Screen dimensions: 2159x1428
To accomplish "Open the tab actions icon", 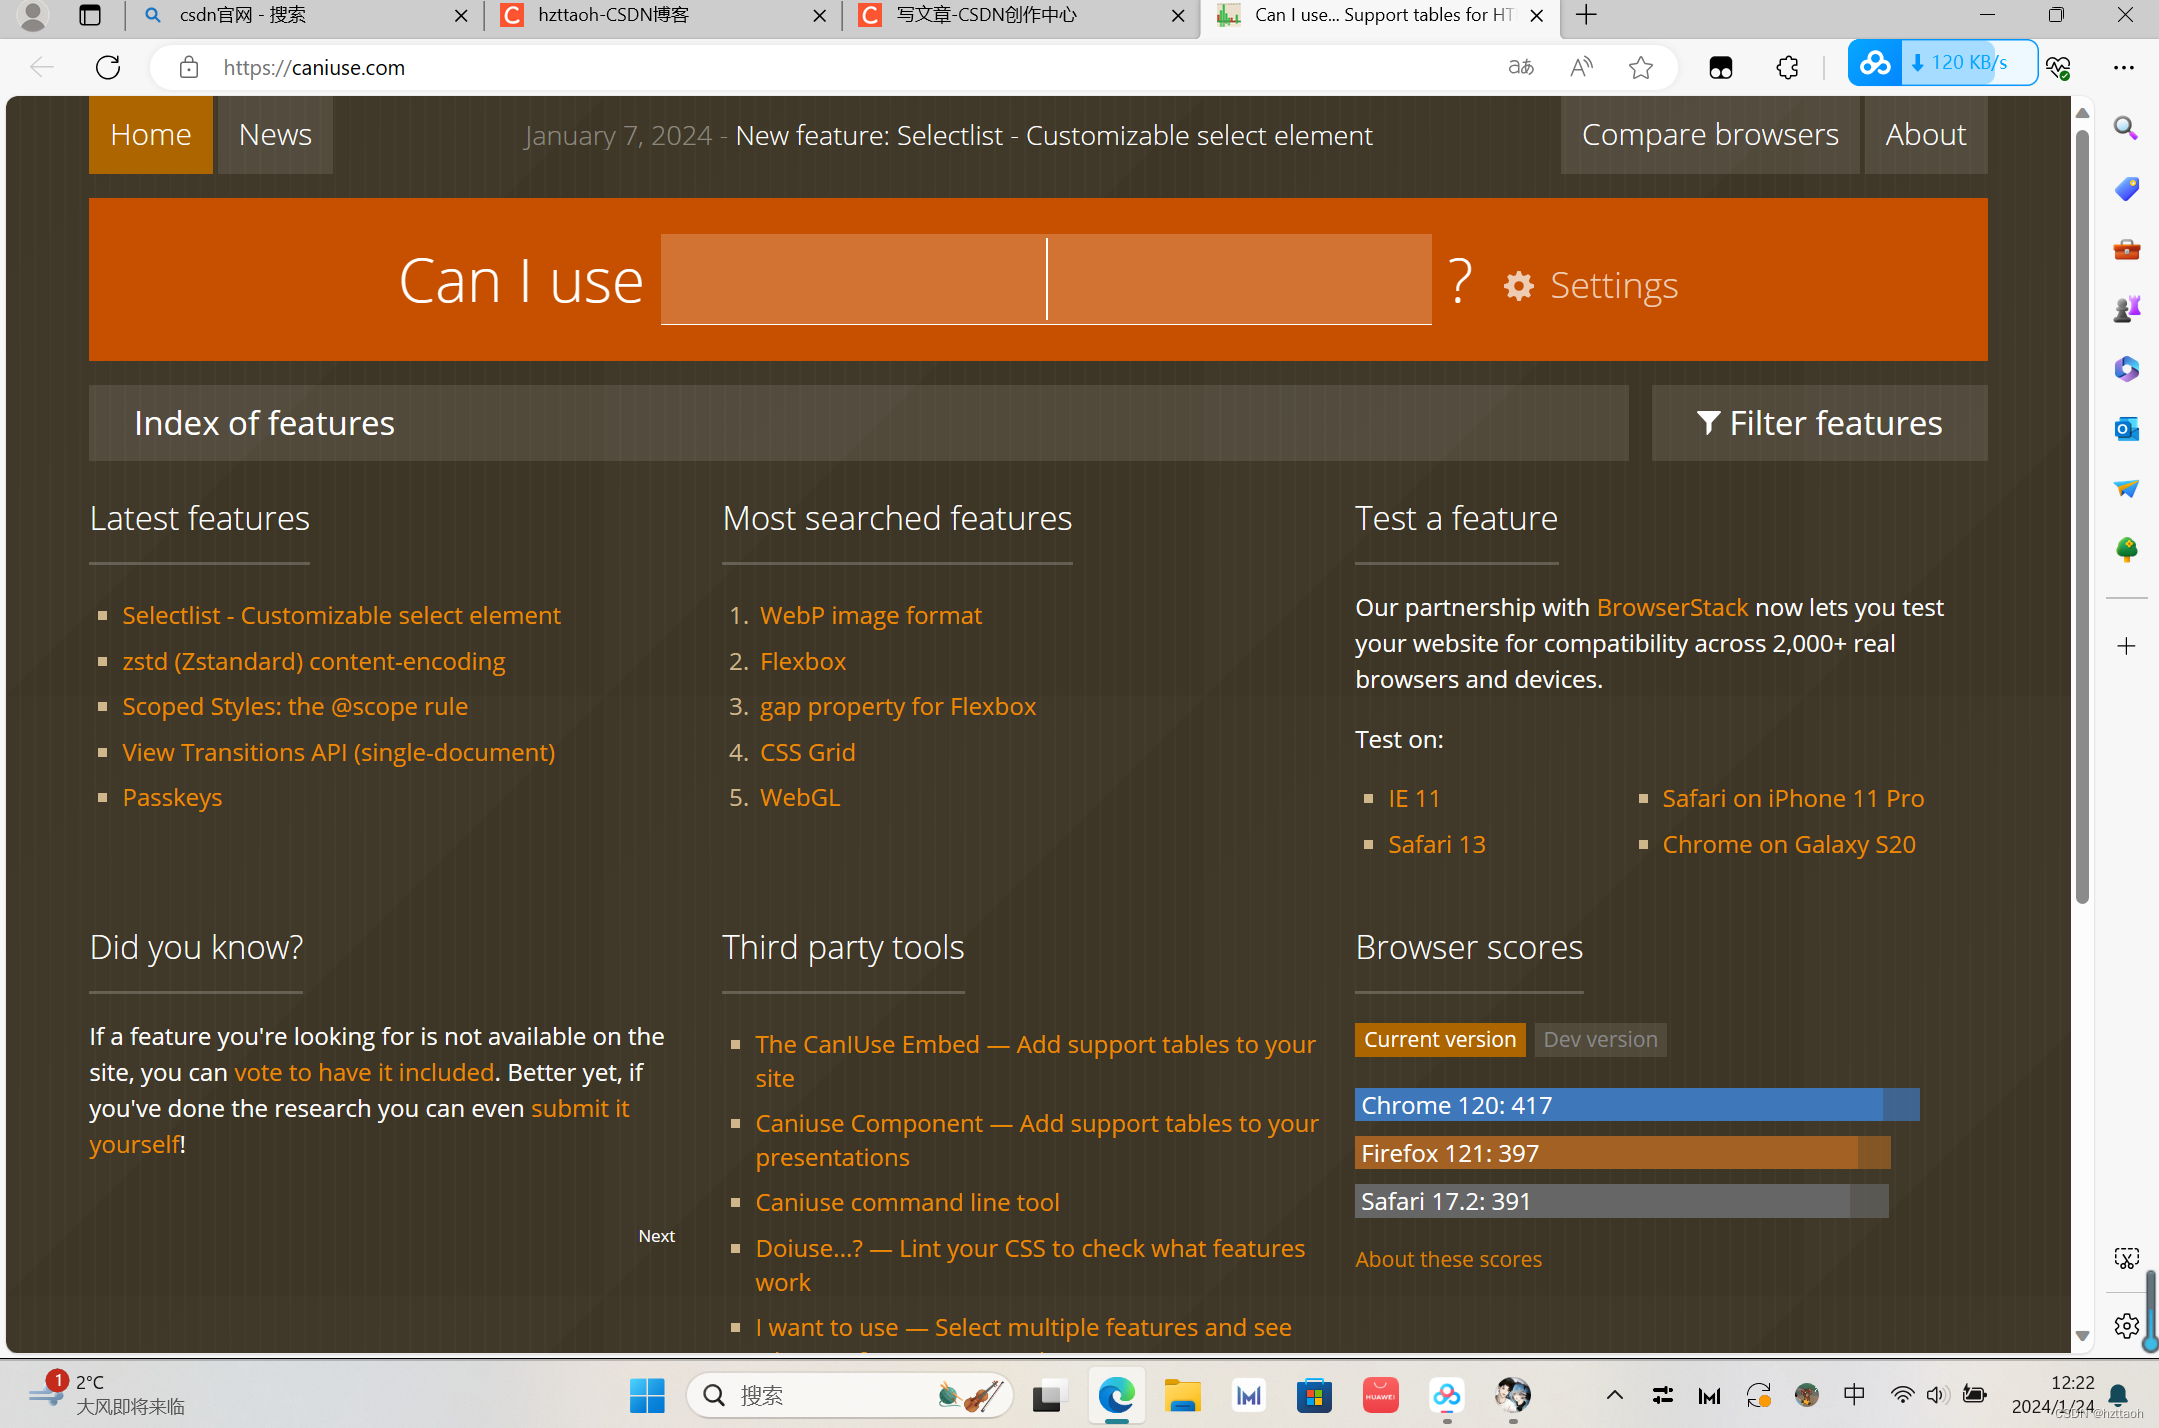I will click(x=90, y=15).
